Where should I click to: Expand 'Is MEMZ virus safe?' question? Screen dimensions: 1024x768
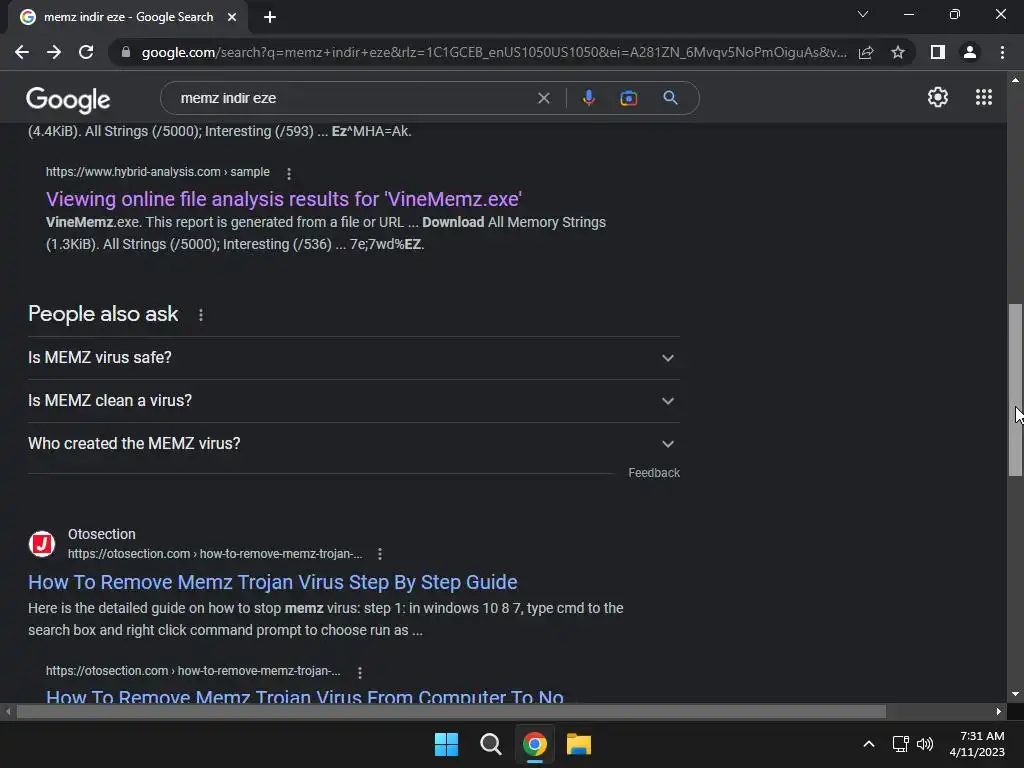coord(353,358)
